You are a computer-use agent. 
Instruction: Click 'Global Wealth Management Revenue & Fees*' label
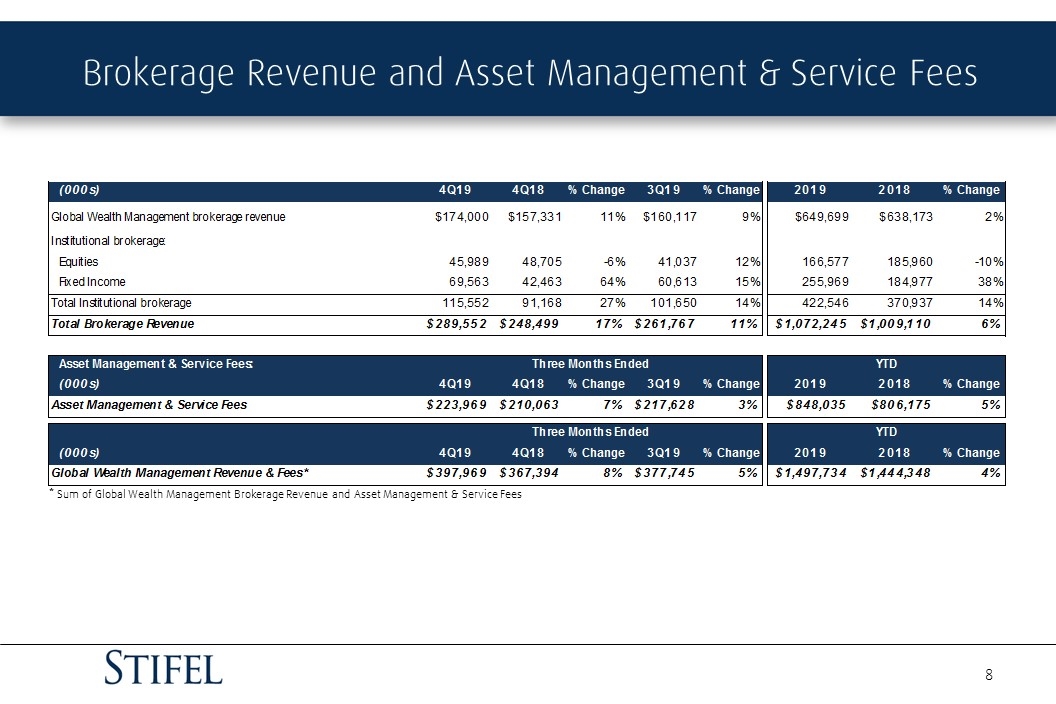pos(180,473)
